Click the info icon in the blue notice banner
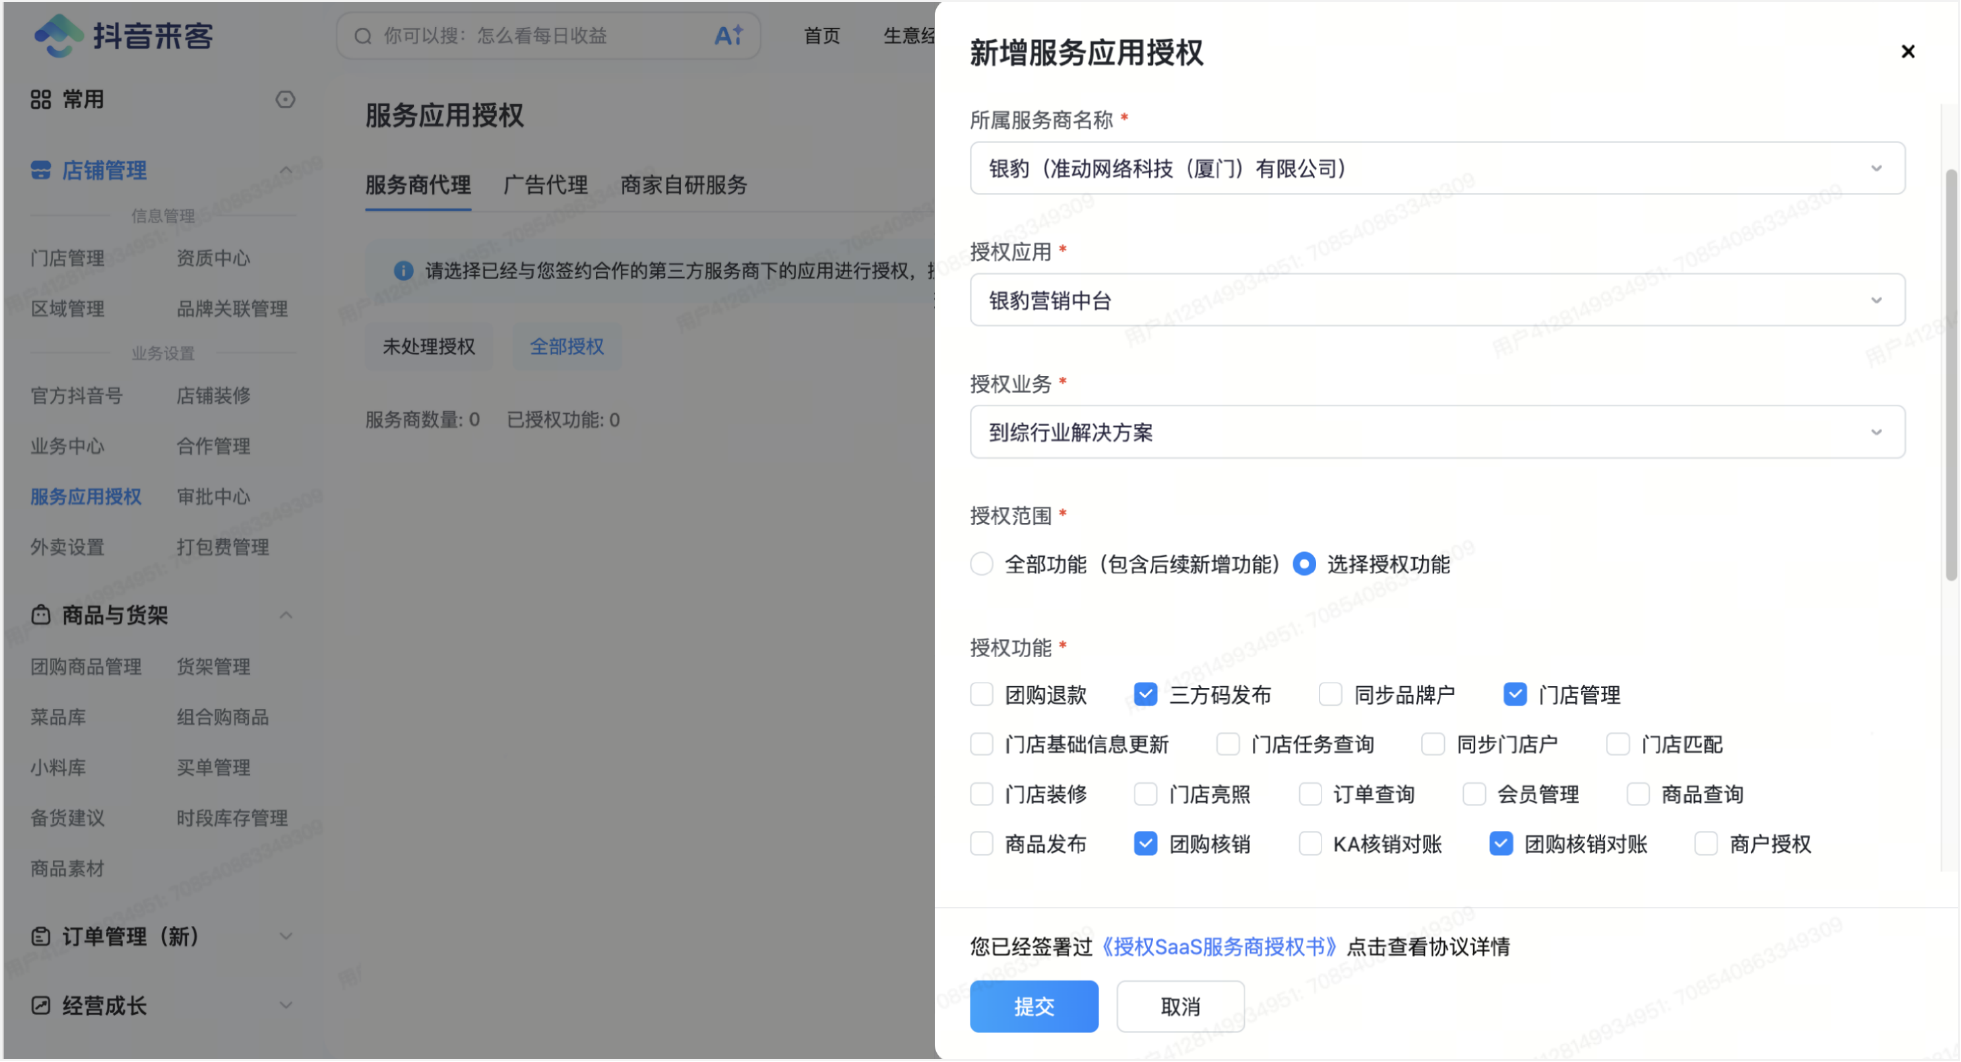 tap(403, 271)
